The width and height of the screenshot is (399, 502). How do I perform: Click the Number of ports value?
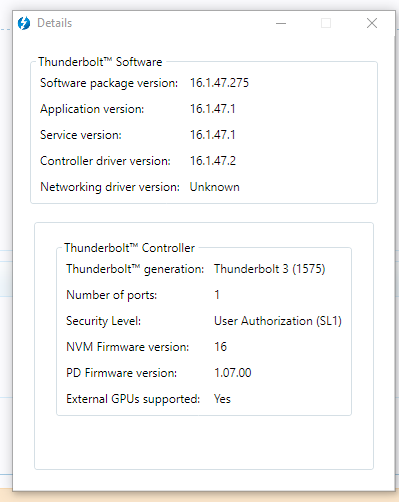pos(217,295)
